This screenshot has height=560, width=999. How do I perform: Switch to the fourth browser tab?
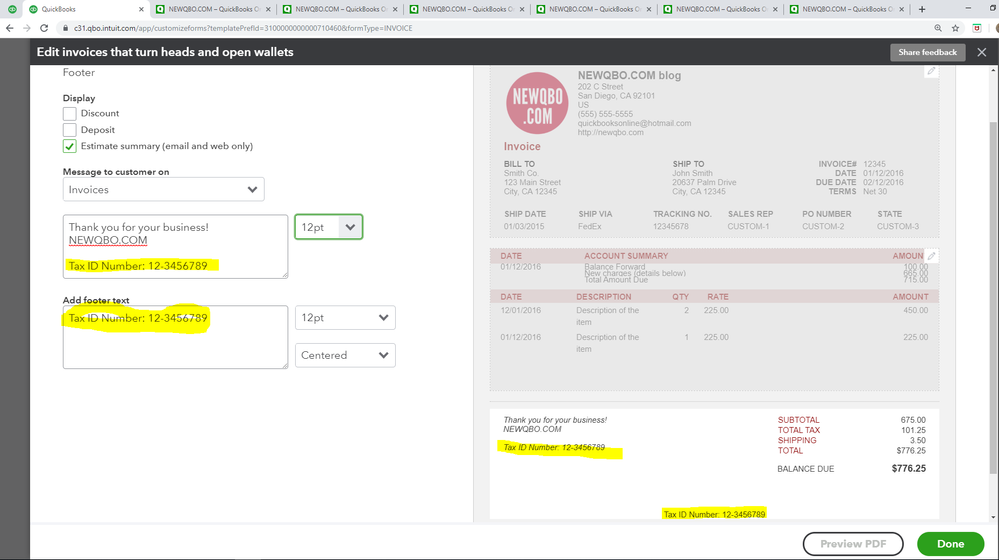467,9
